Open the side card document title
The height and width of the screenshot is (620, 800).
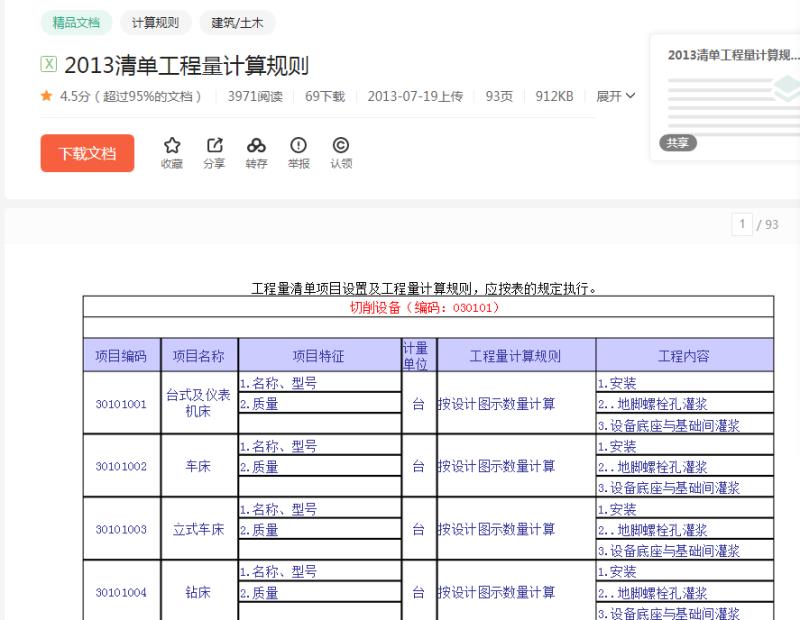[x=733, y=55]
